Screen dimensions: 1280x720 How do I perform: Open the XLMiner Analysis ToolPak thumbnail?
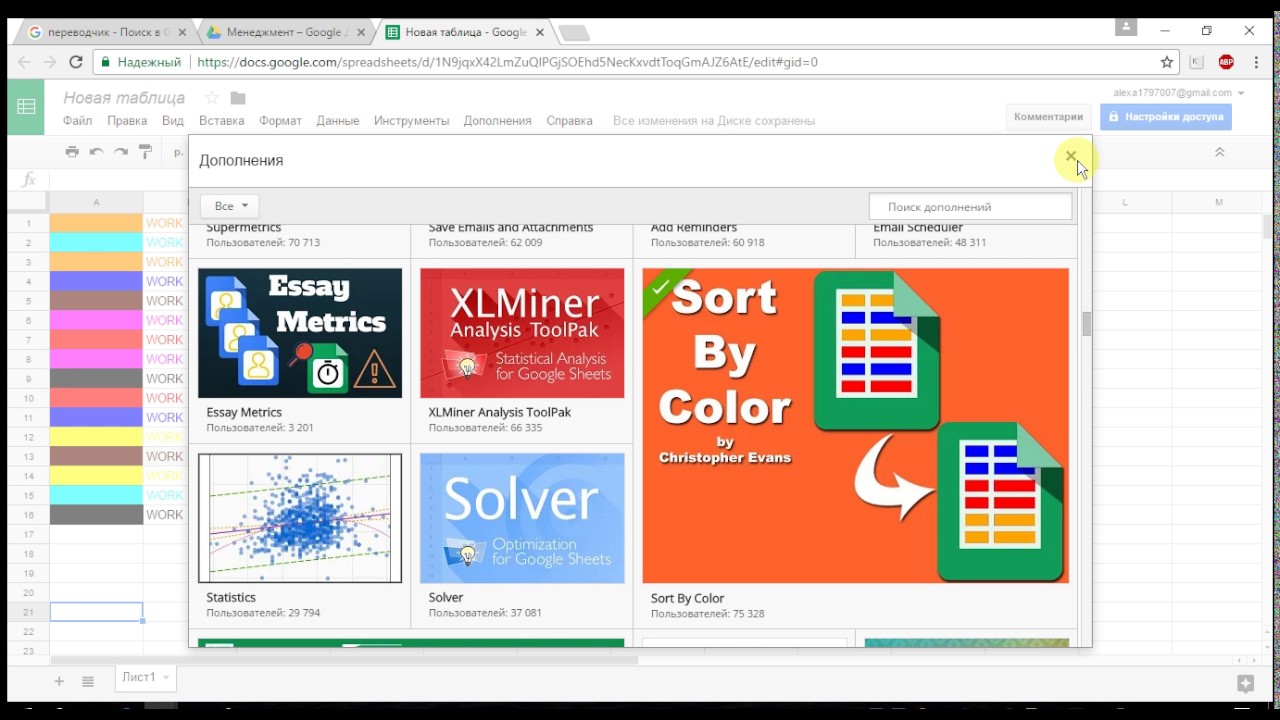coord(522,333)
